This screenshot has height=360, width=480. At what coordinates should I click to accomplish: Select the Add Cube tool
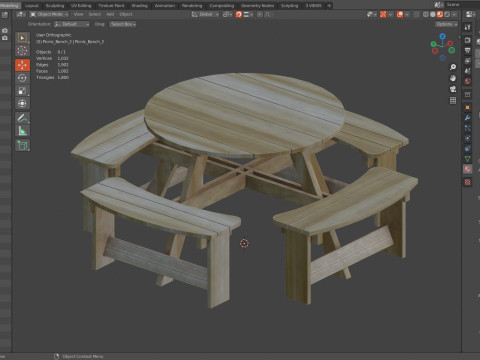(22, 145)
